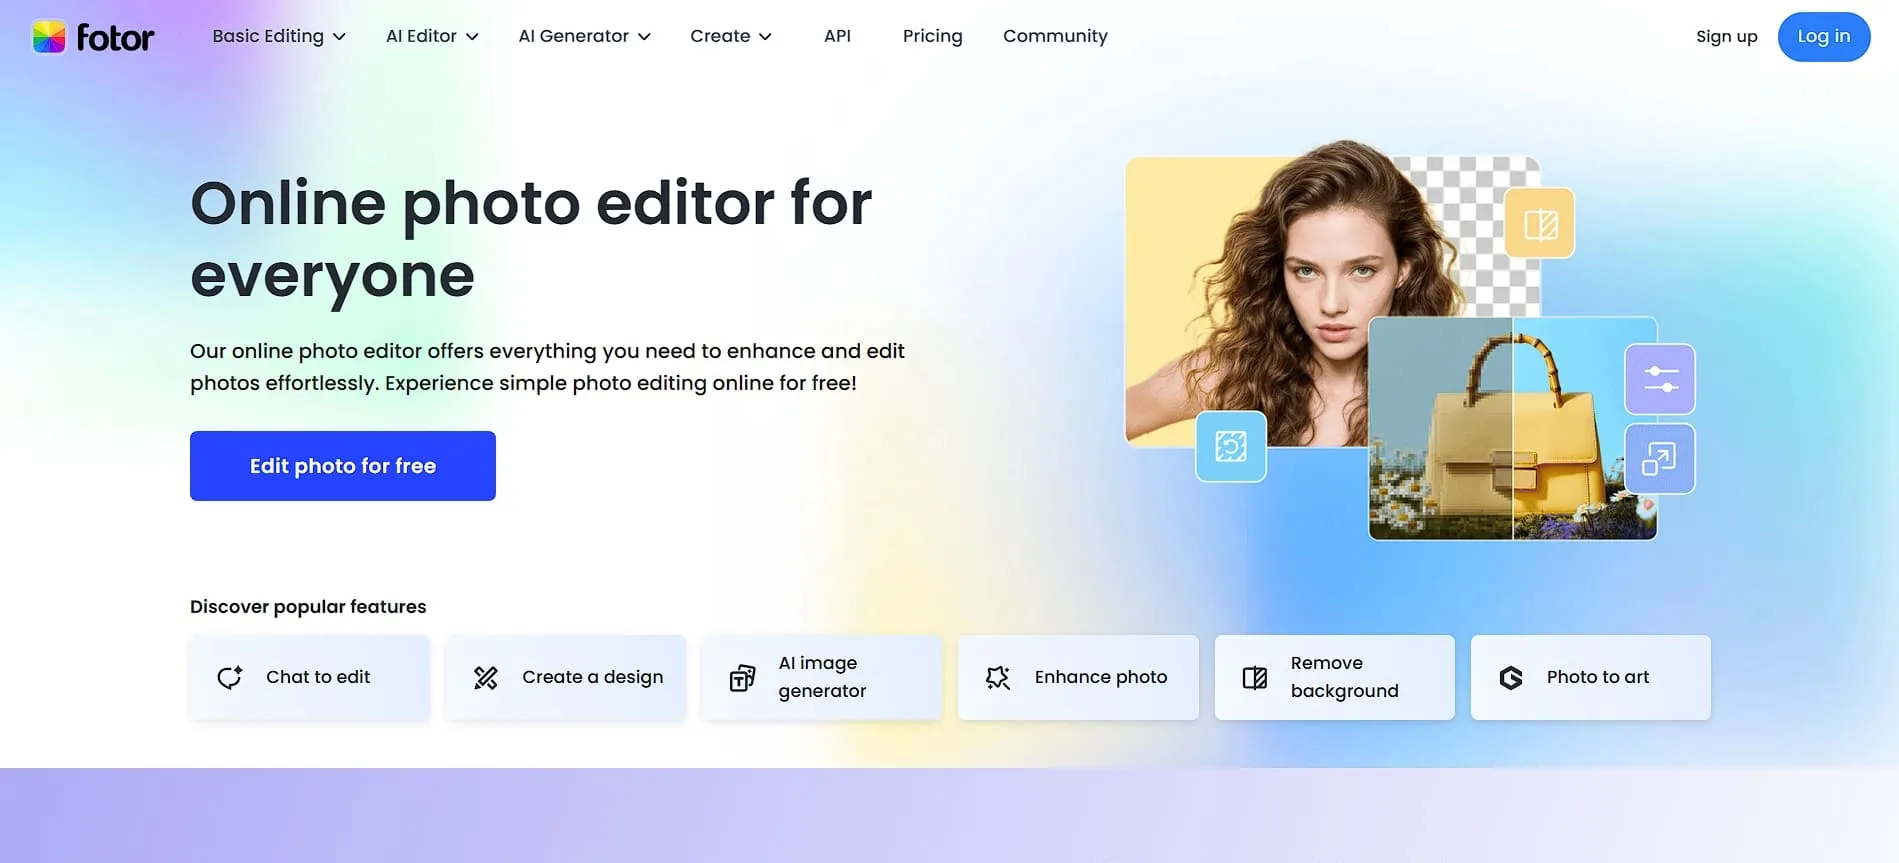The image size is (1899, 863).
Task: Open the AI Editor dropdown menu
Action: [432, 36]
